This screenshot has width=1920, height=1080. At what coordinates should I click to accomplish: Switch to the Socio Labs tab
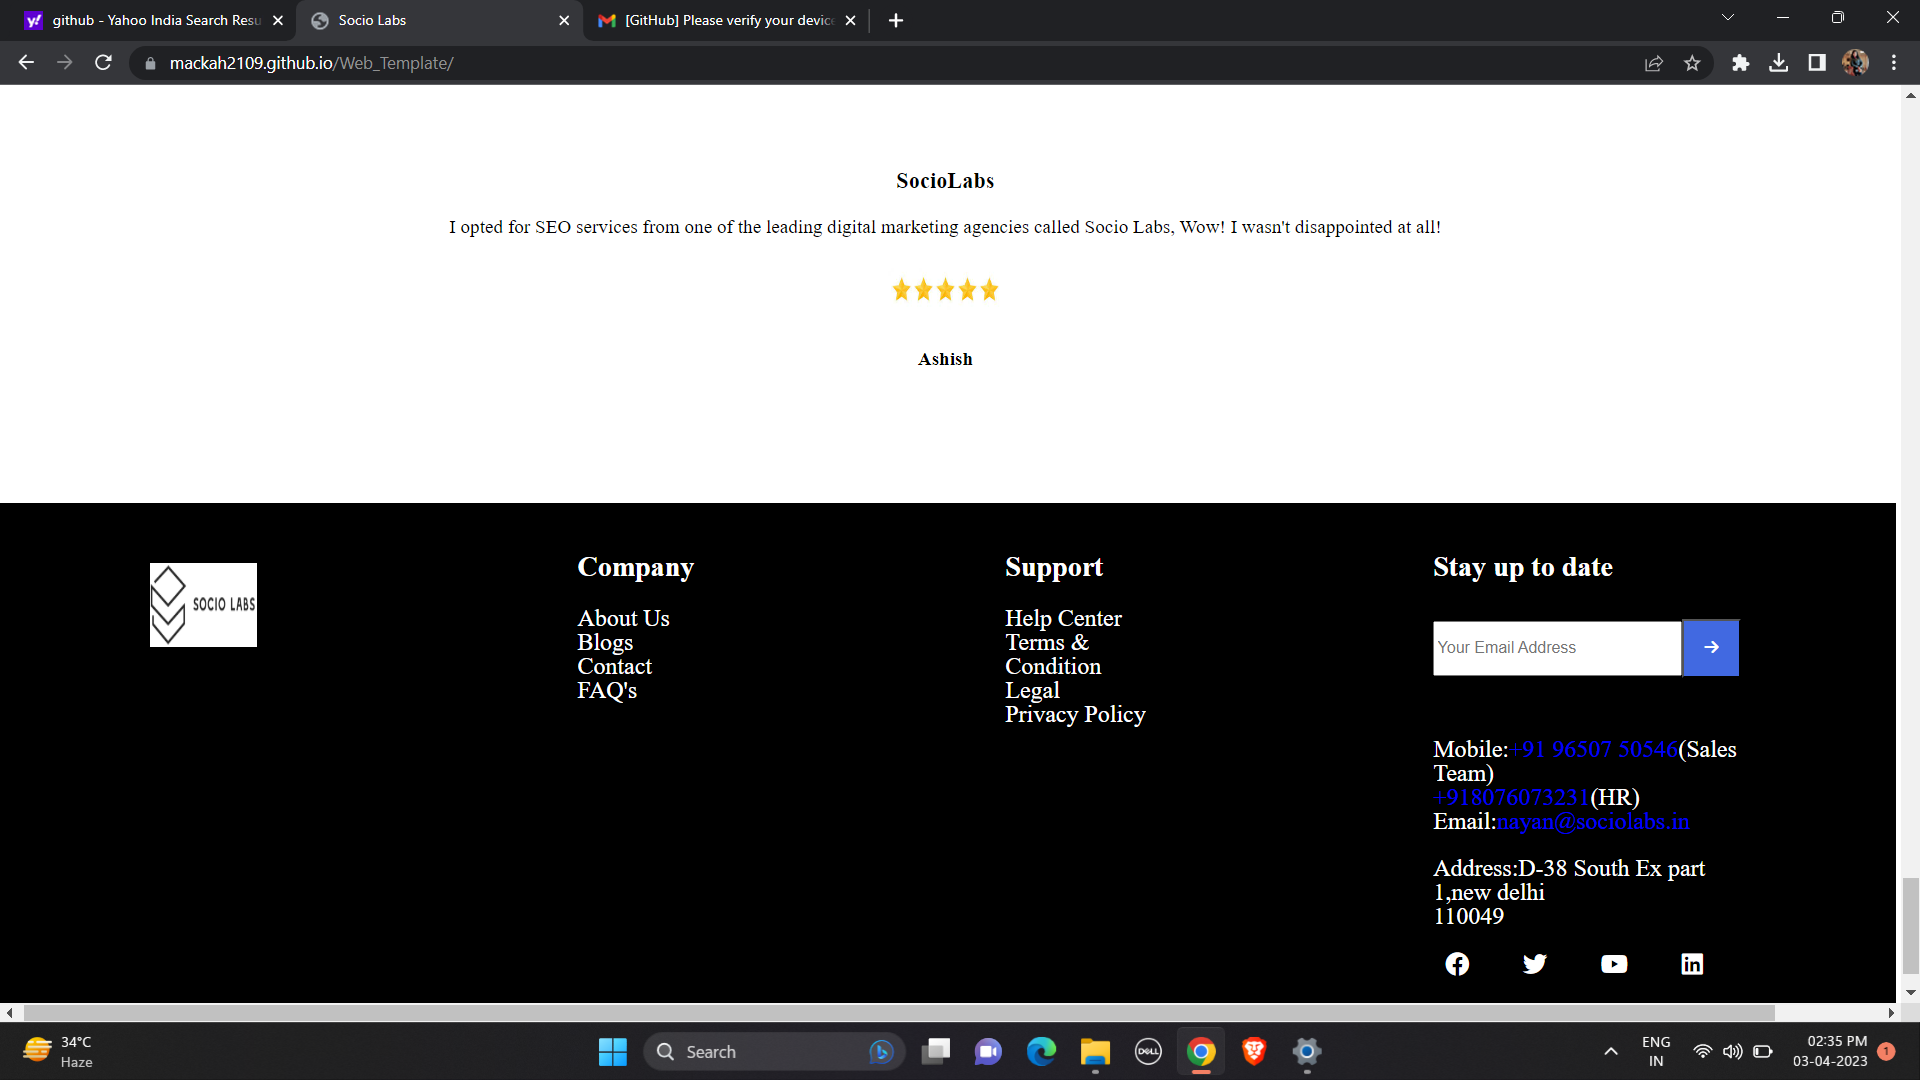tap(420, 20)
